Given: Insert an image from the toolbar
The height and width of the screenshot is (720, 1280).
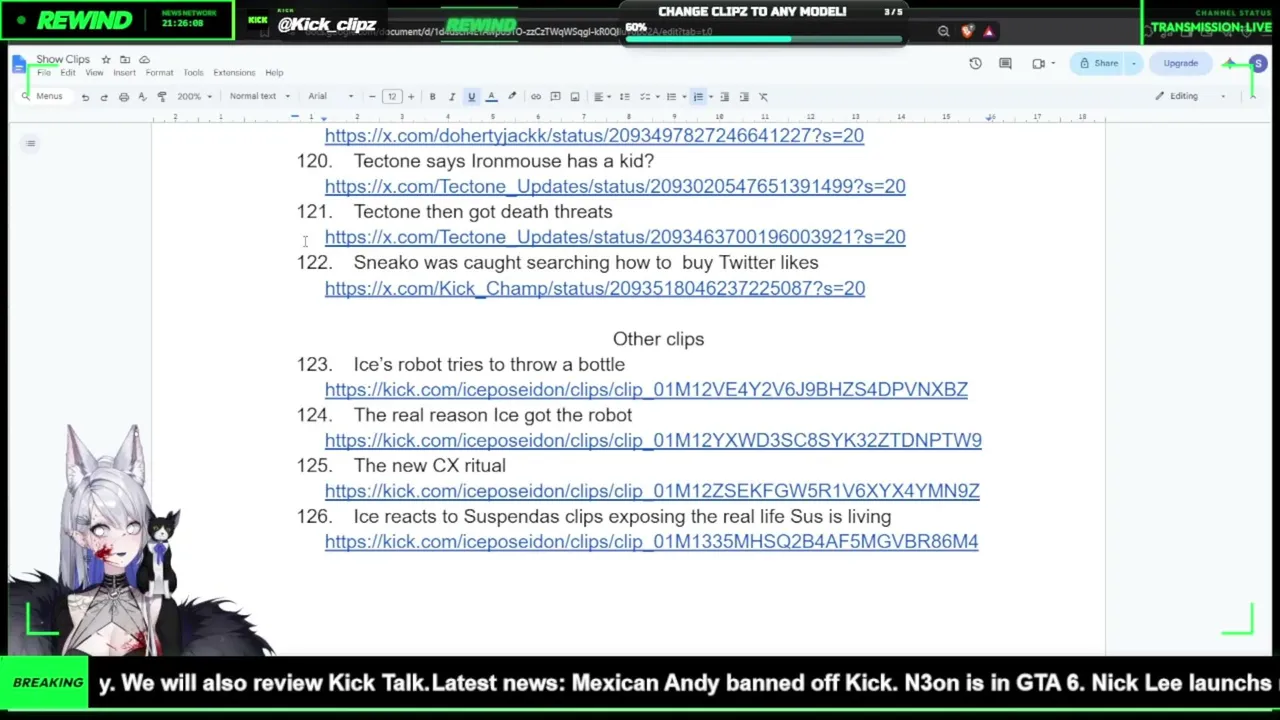Looking at the screenshot, I should [574, 97].
